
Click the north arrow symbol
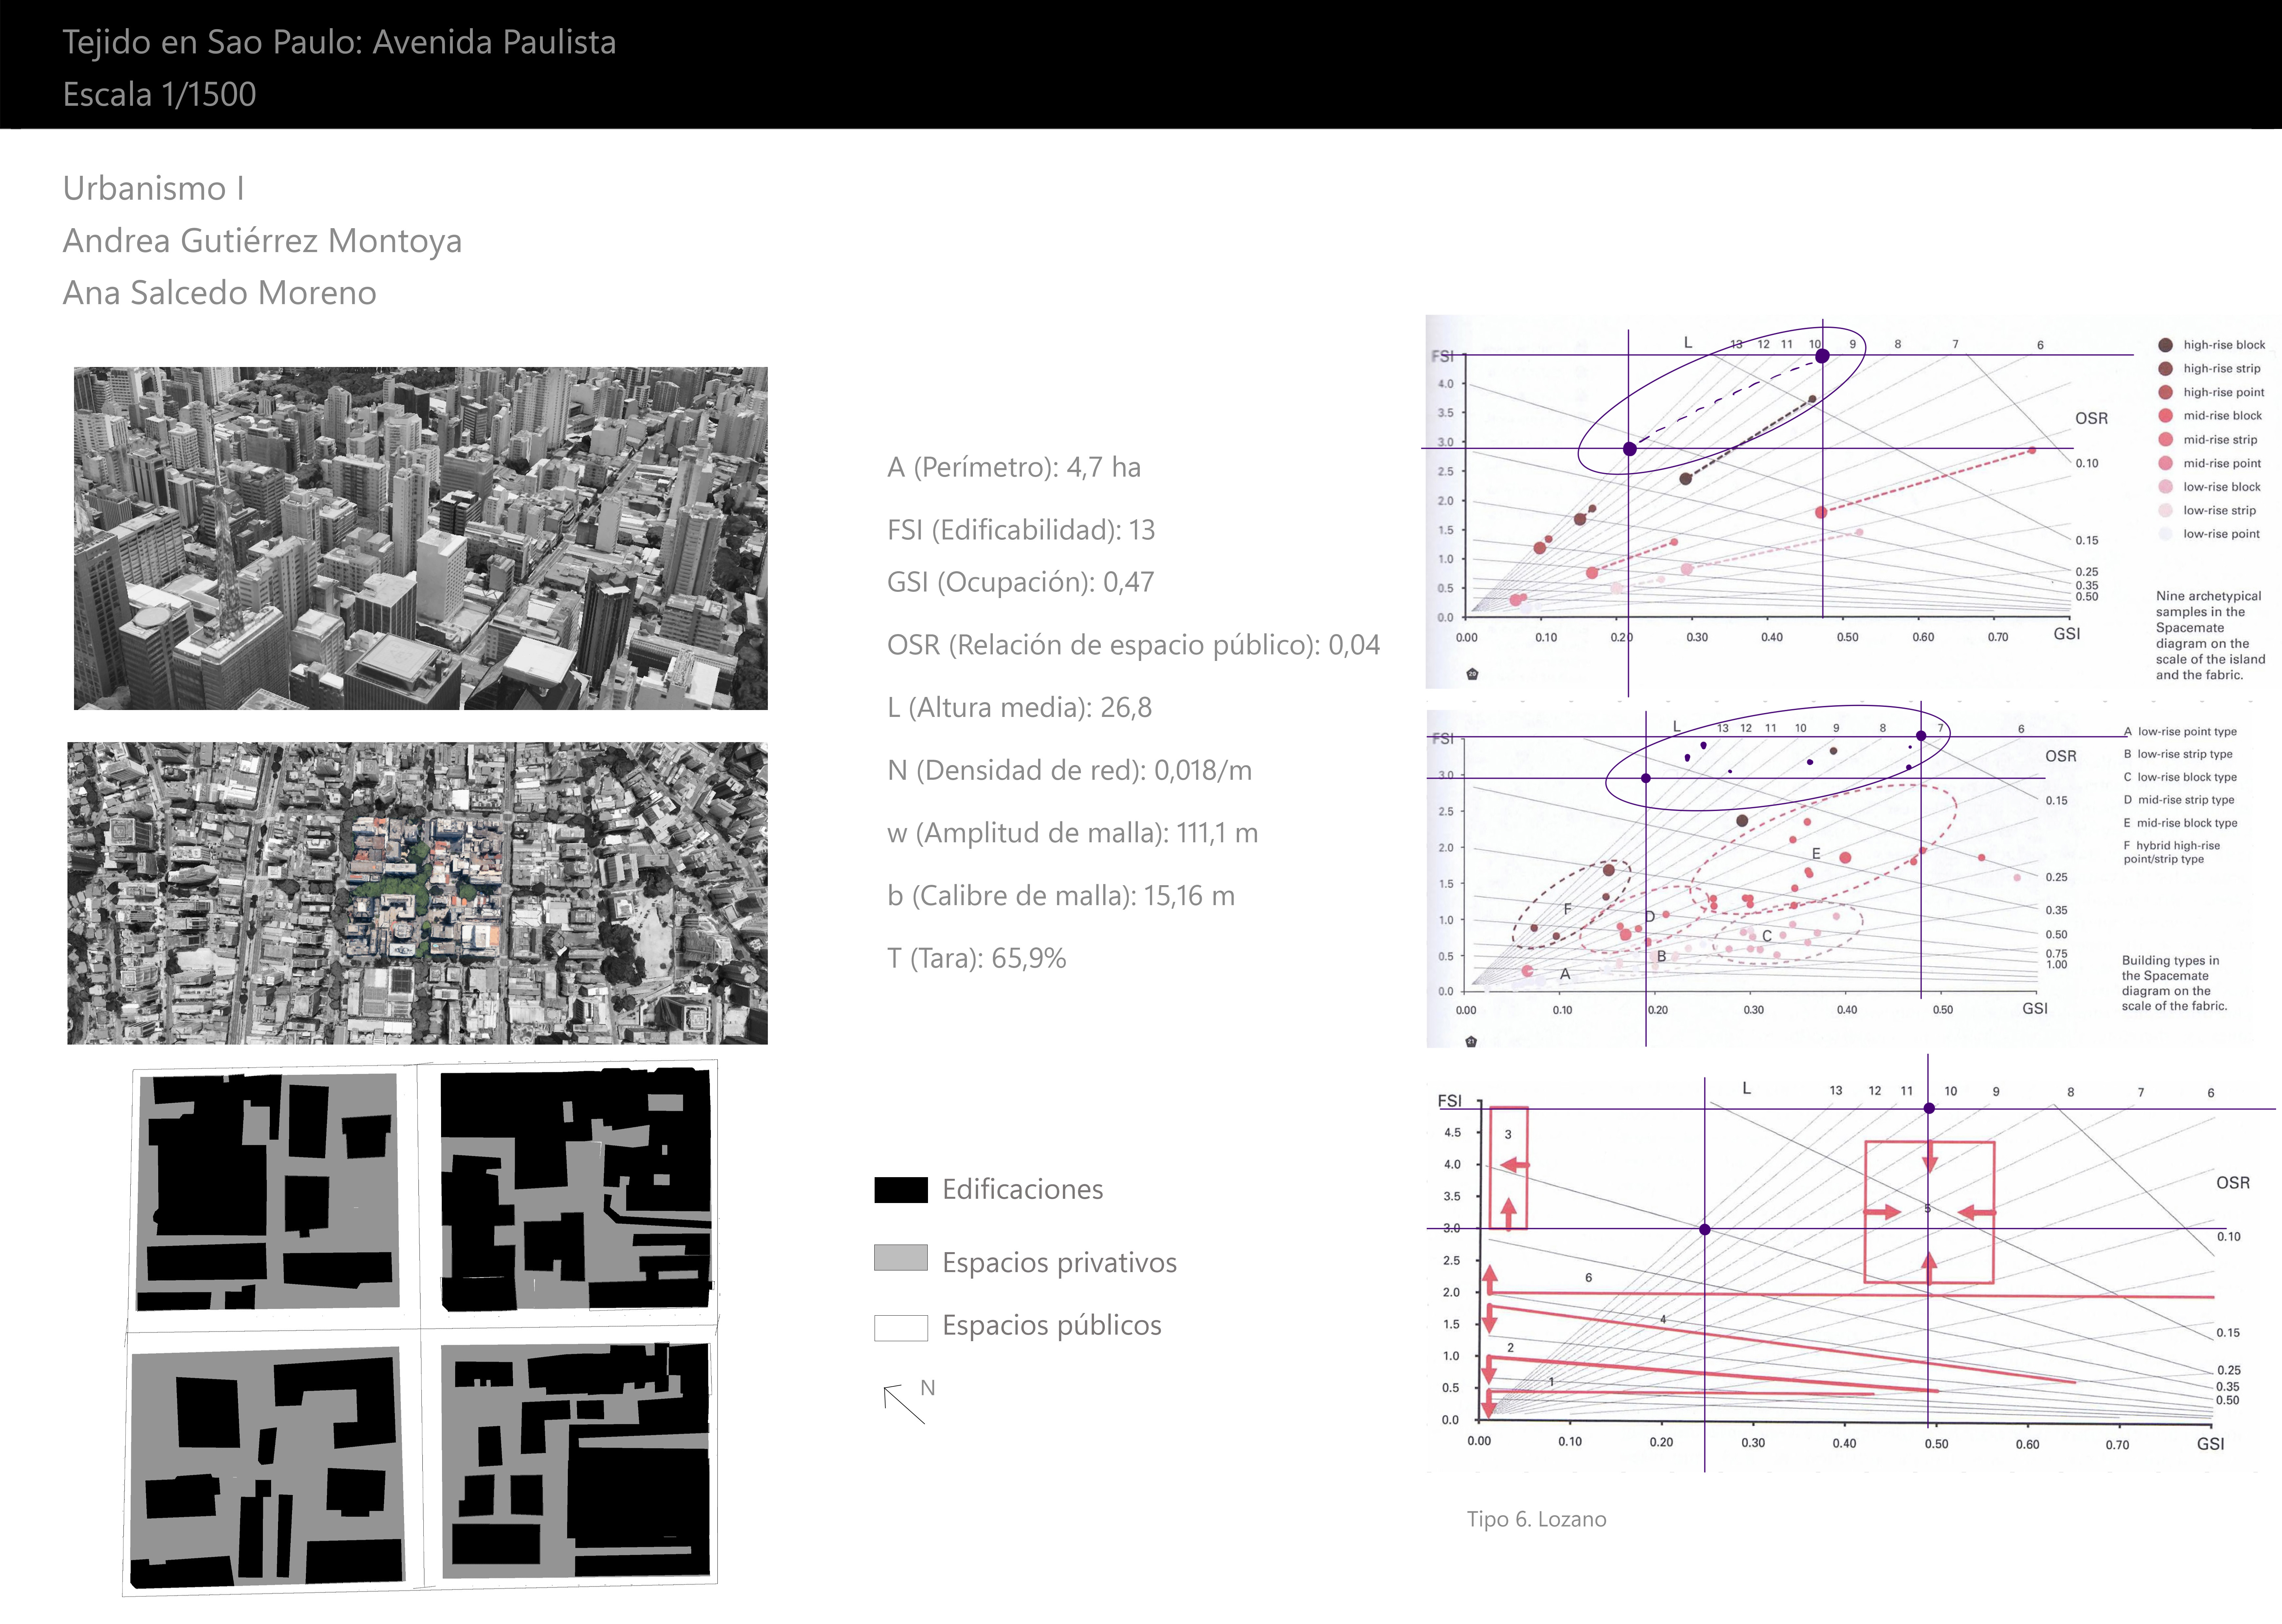tap(904, 1404)
